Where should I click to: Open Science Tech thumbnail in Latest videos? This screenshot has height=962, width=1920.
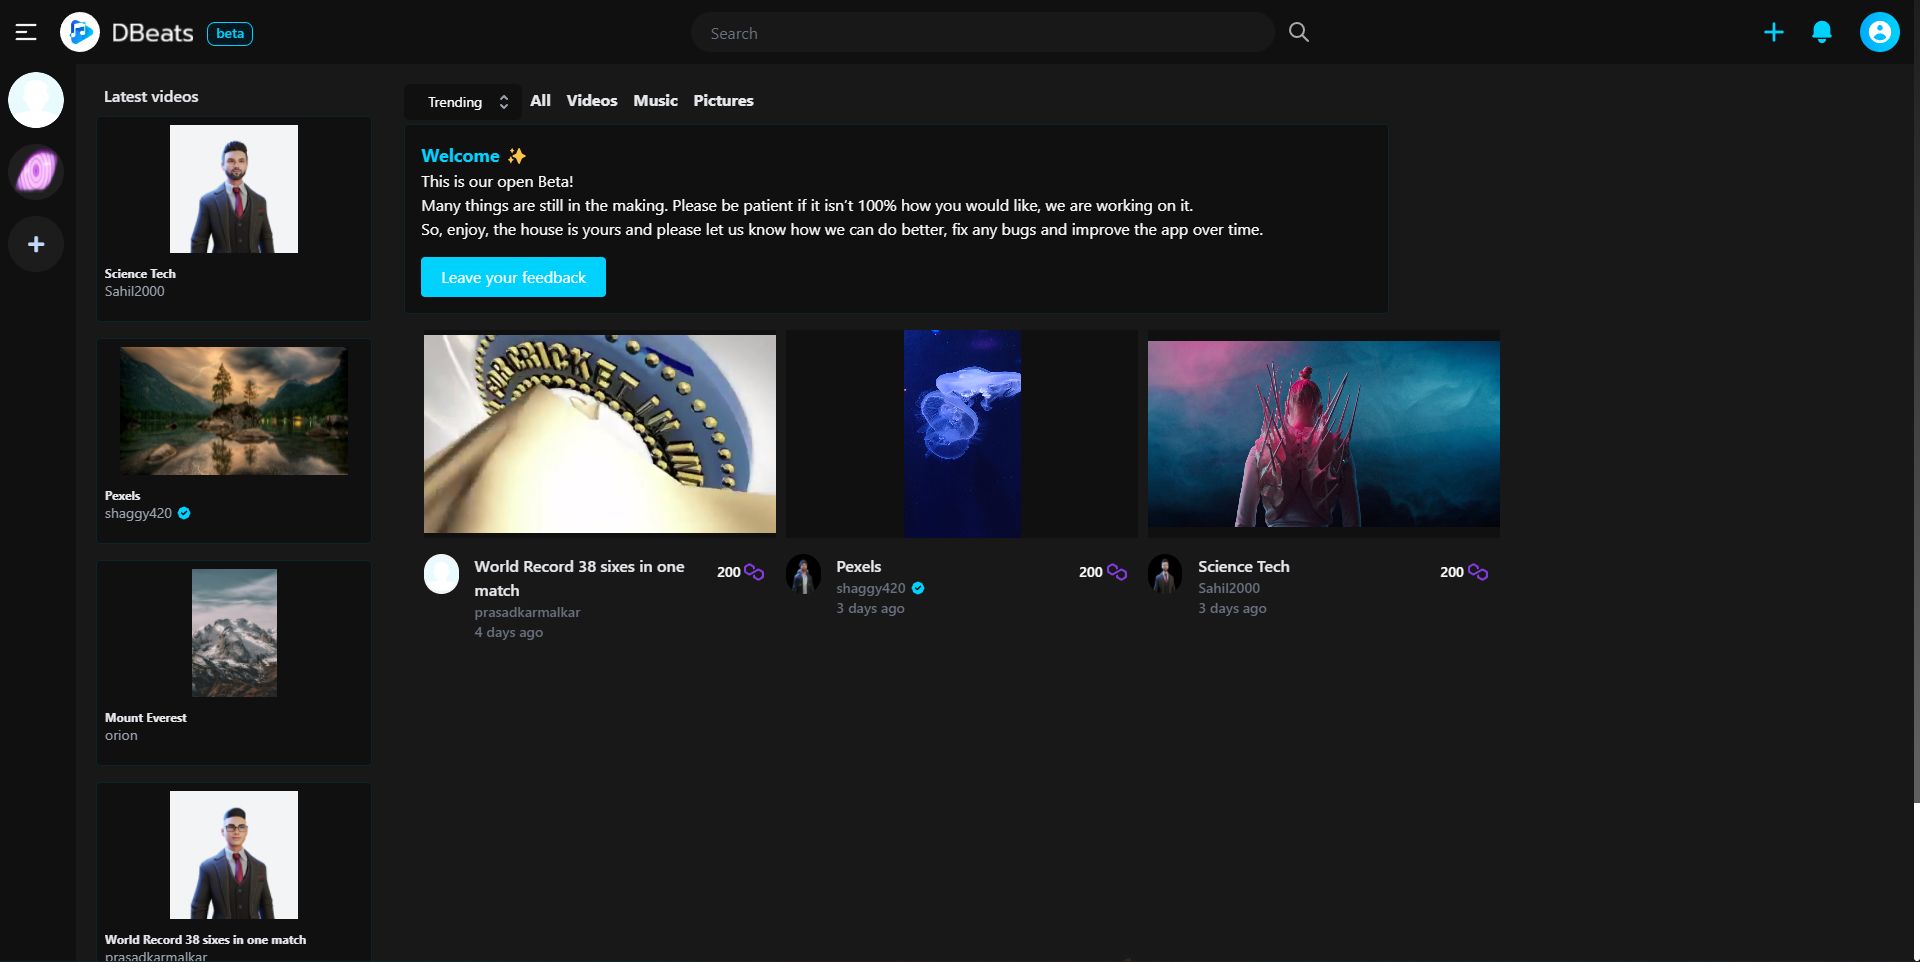tap(234, 189)
